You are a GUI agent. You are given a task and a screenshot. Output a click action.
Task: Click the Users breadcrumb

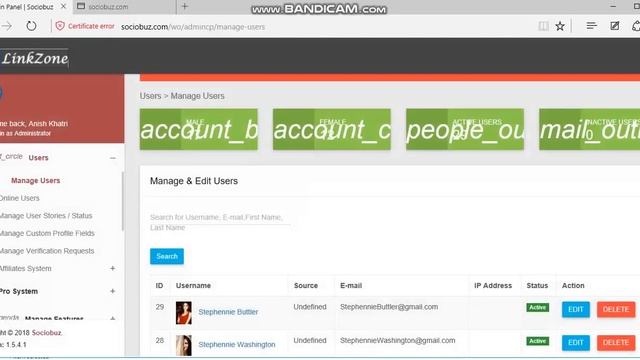point(151,96)
